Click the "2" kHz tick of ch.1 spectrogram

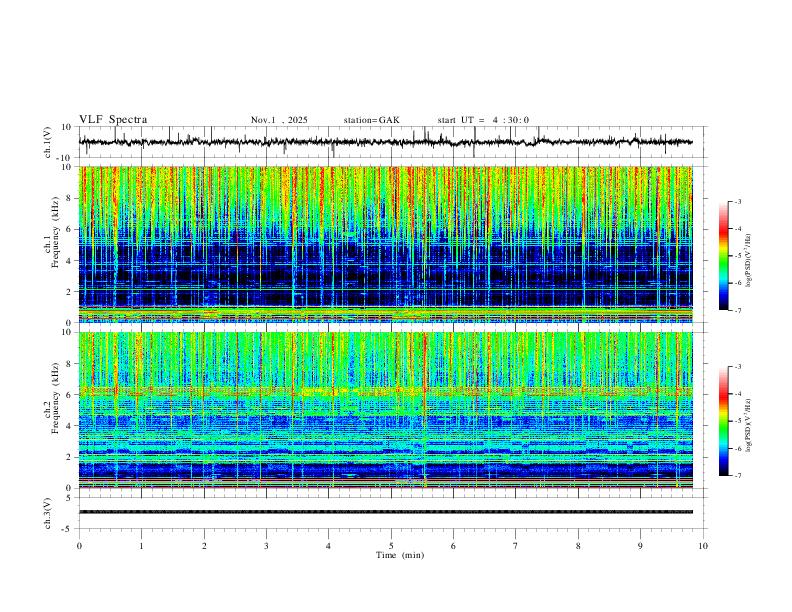click(x=70, y=291)
